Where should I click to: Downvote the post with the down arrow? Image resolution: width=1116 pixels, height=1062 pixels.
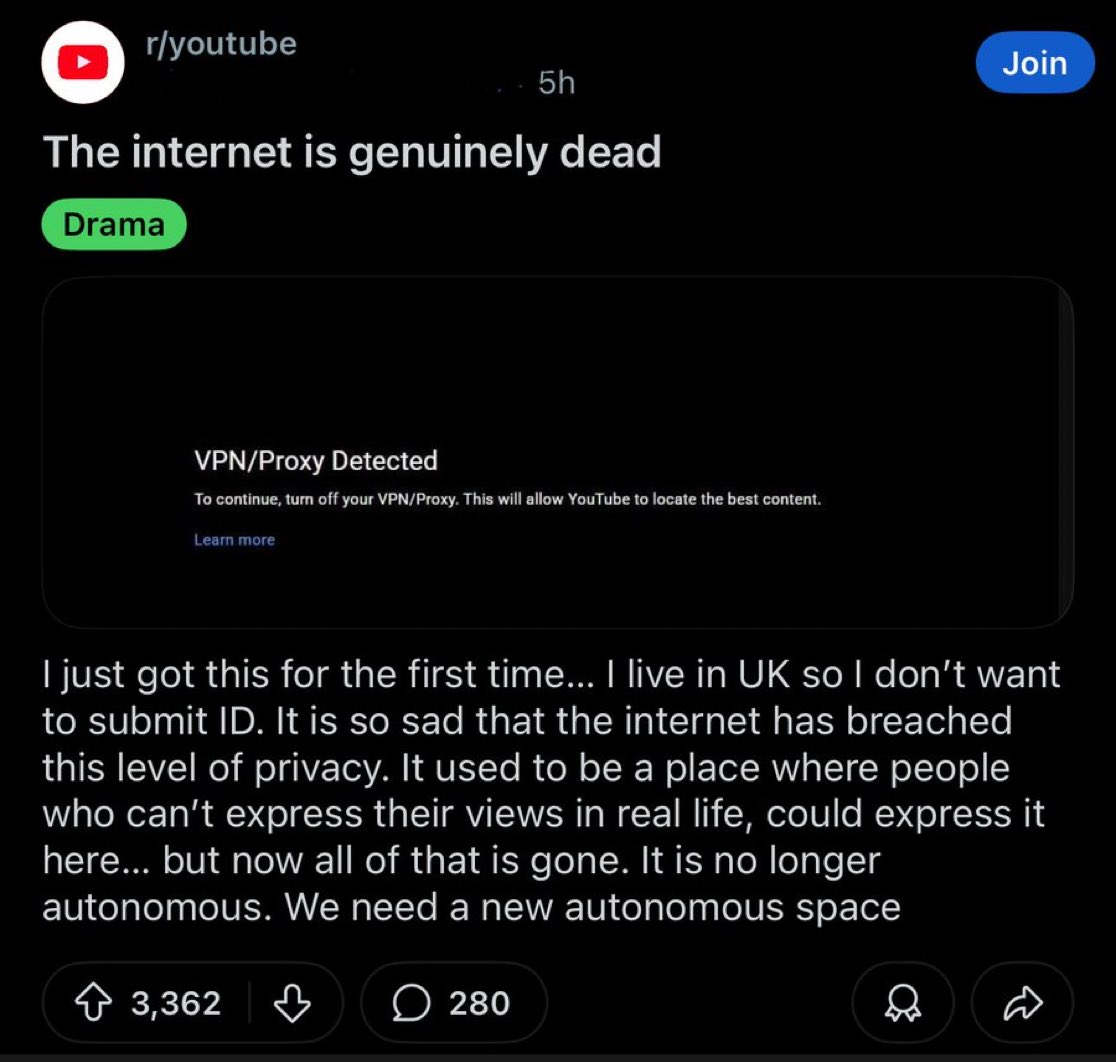pyautogui.click(x=292, y=1002)
